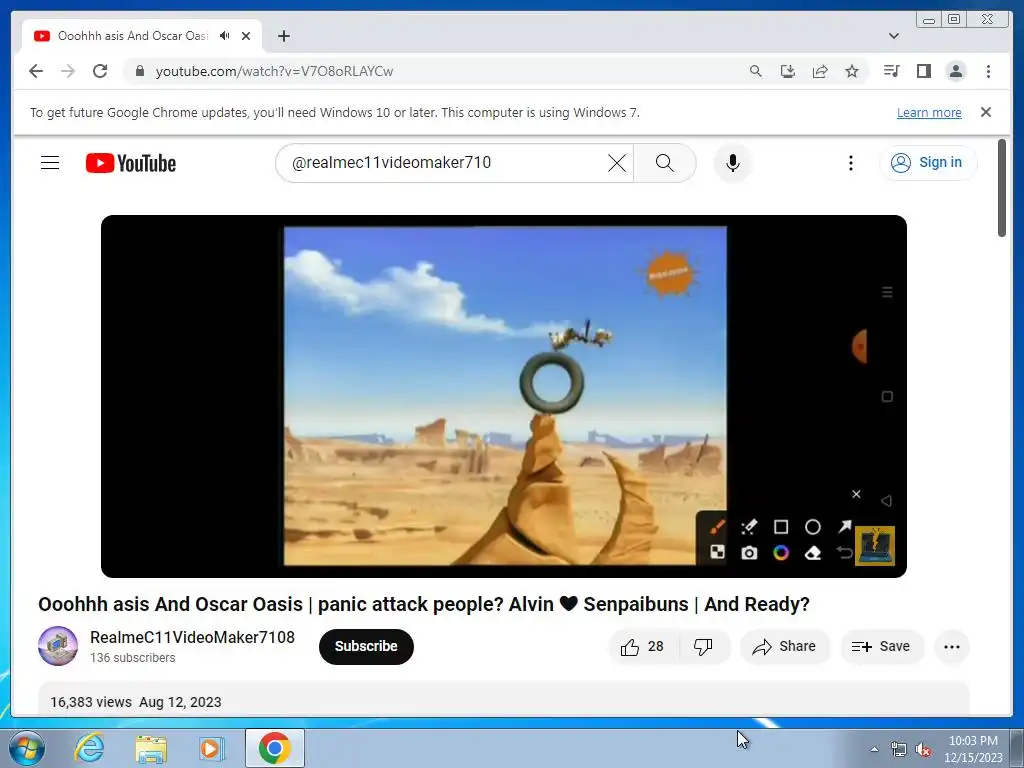Select the Ooohhh asis And Oscar tab
Viewport: 1024px width, 768px height.
142,36
